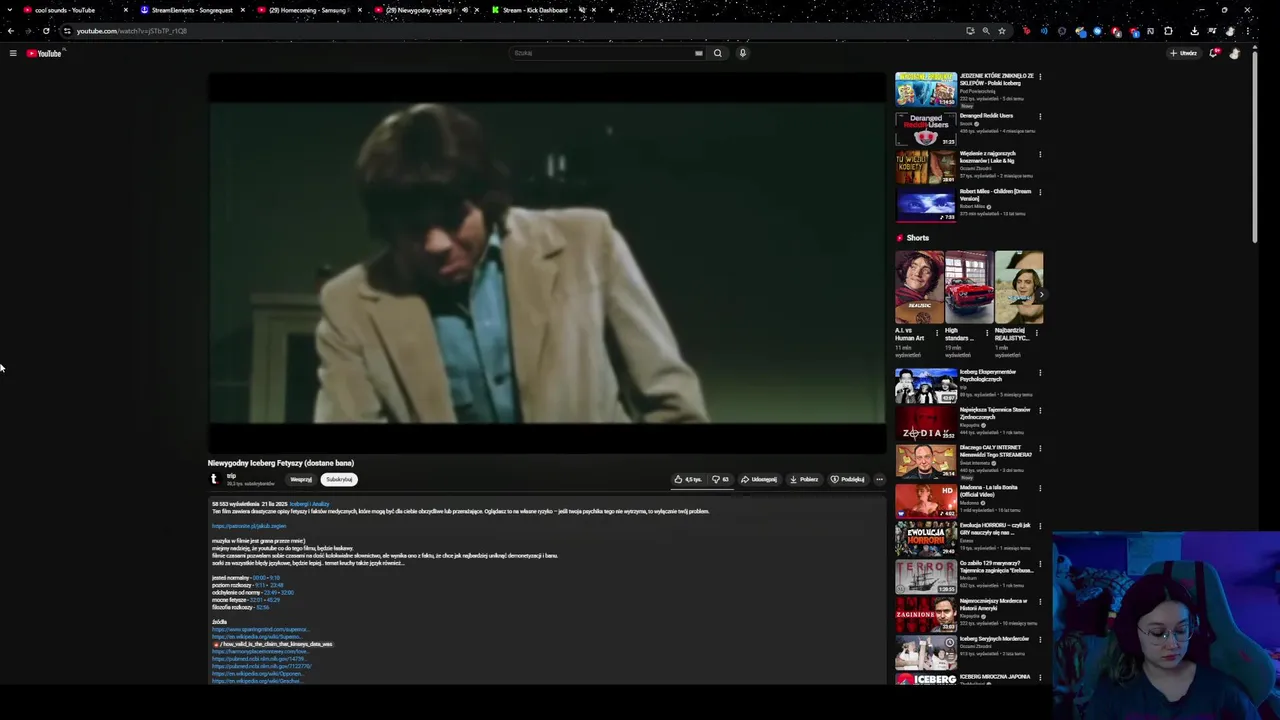
Task: Reload the page with the refresh icon
Action: tap(46, 31)
